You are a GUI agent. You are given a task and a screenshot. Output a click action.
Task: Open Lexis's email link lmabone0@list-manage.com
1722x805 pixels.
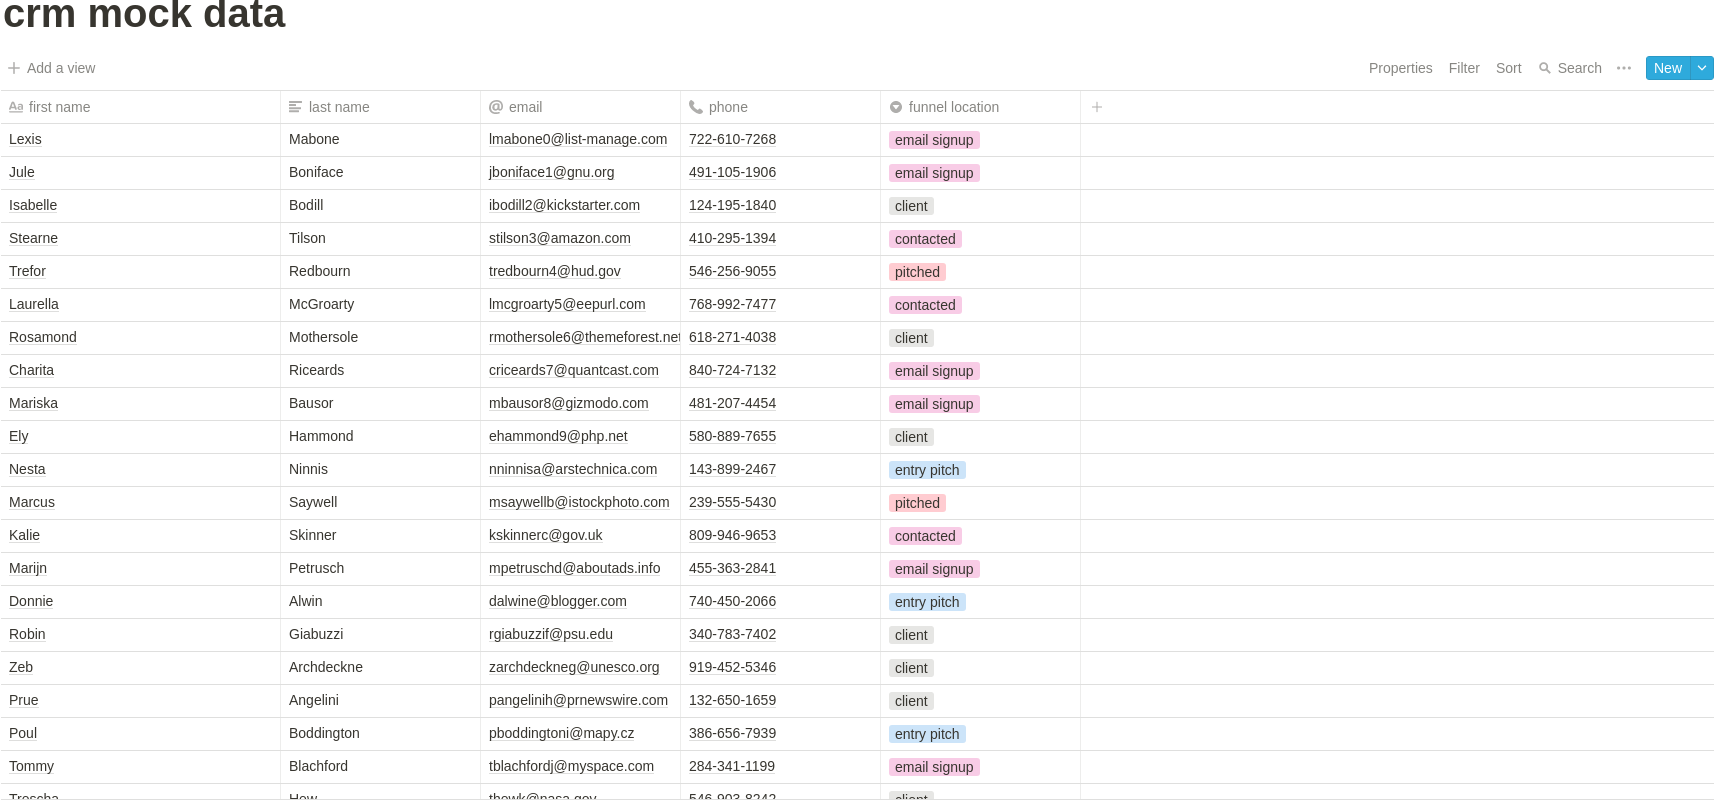pos(577,139)
